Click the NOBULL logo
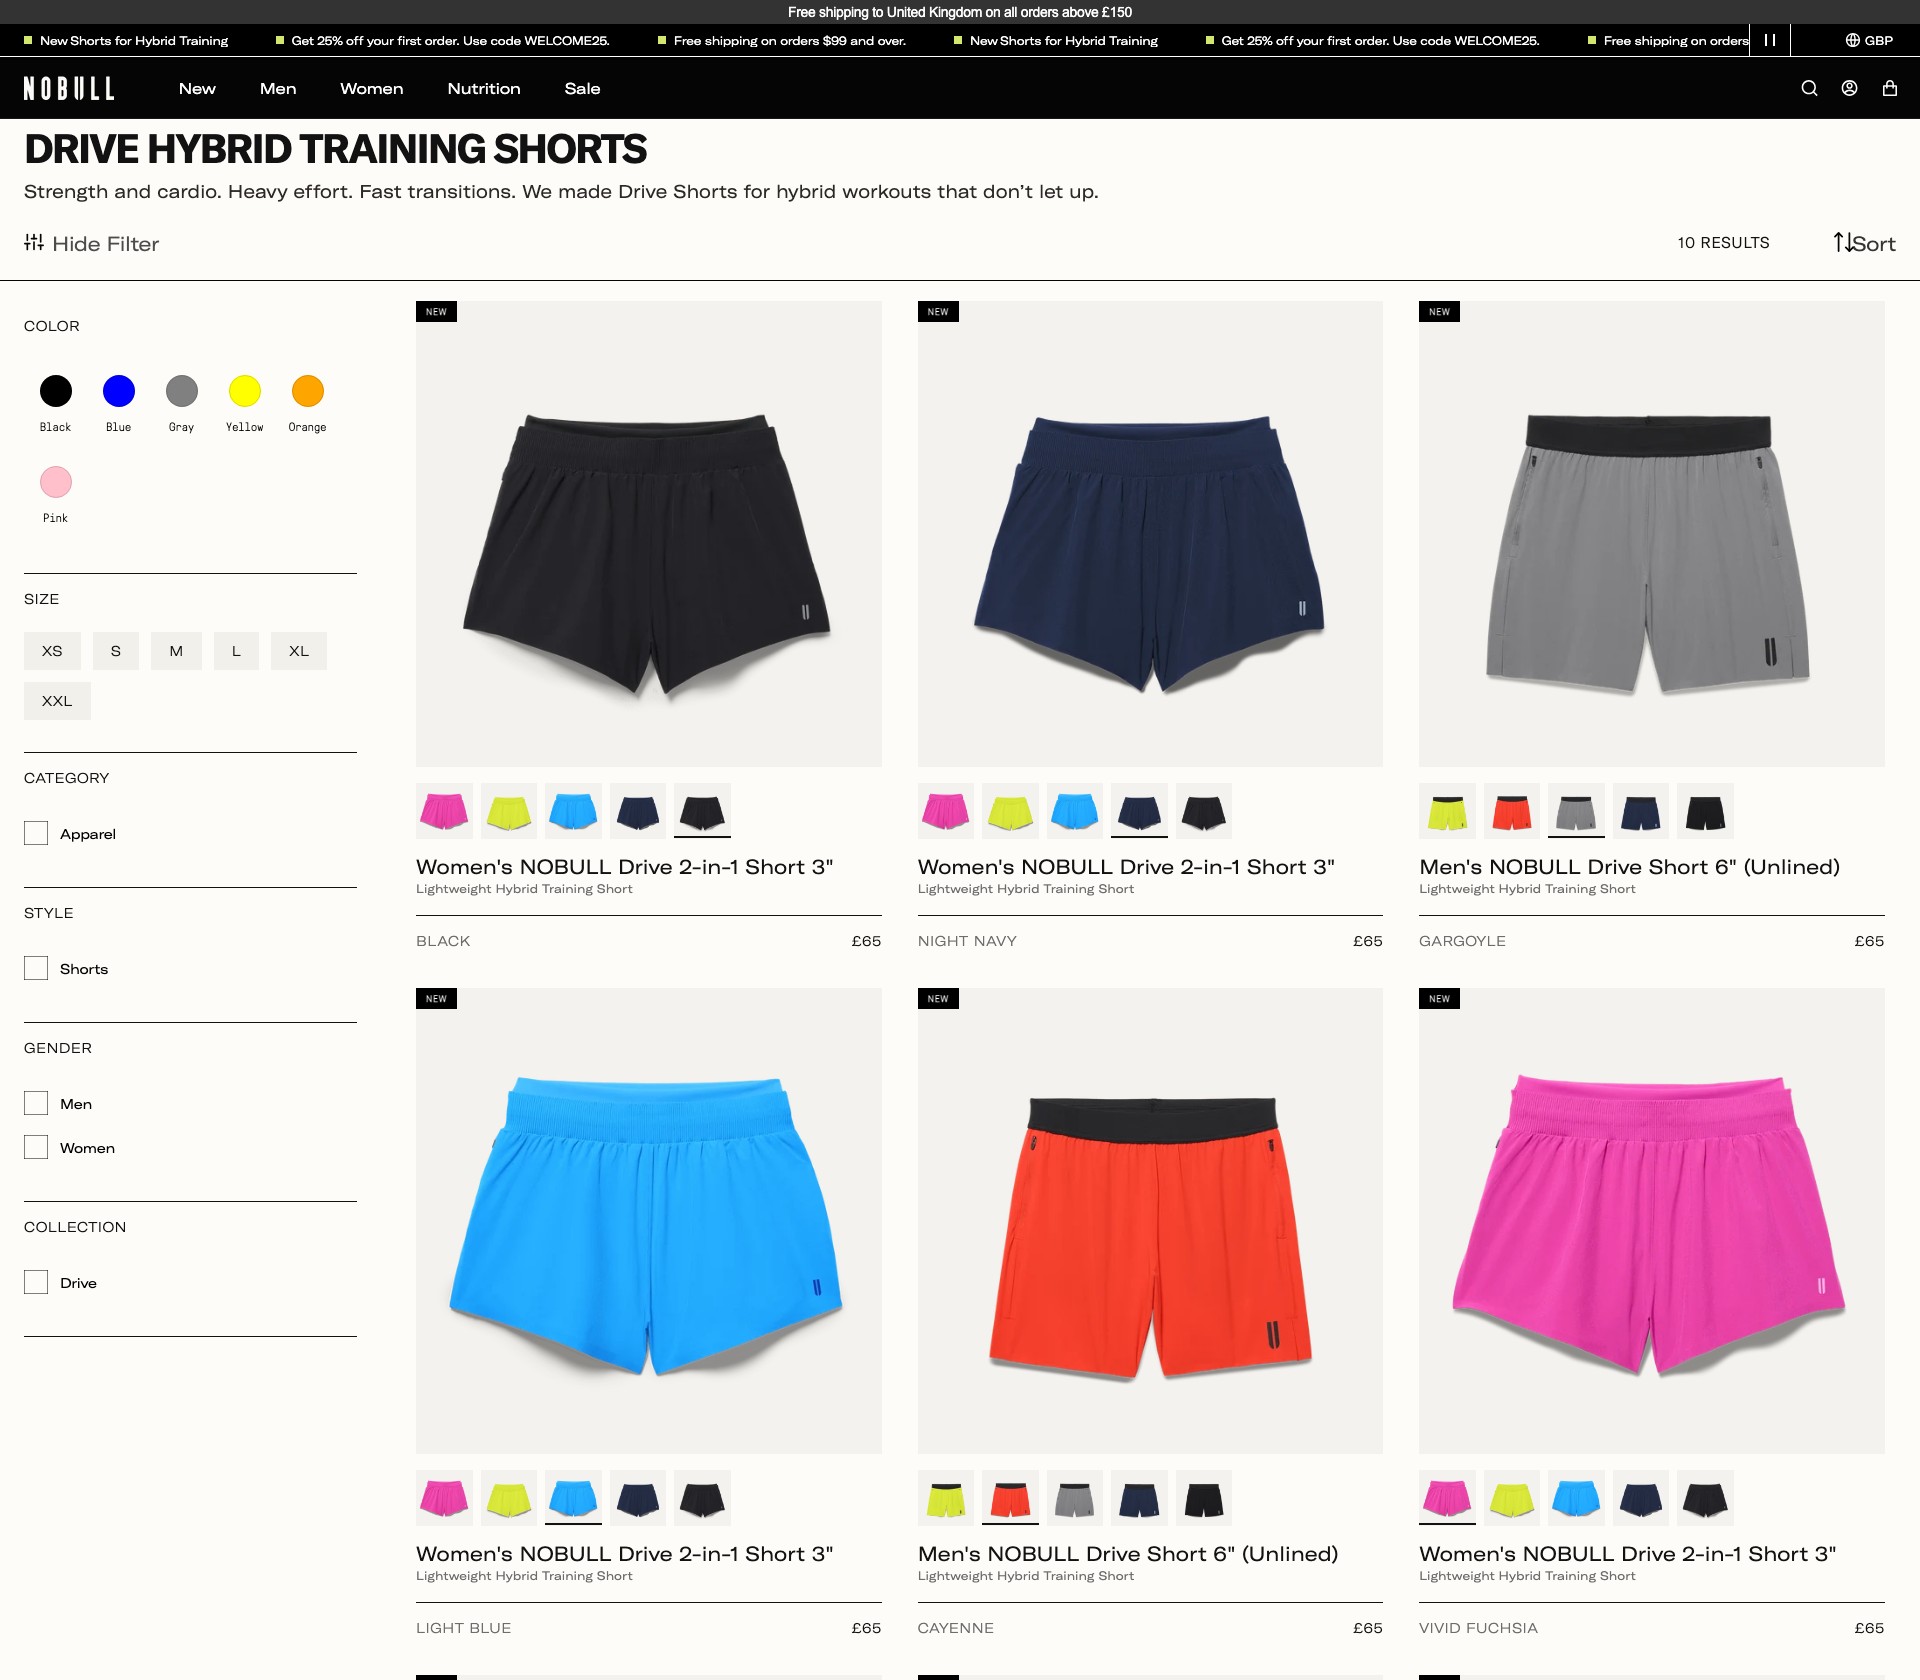The width and height of the screenshot is (1920, 1680). pyautogui.click(x=69, y=88)
